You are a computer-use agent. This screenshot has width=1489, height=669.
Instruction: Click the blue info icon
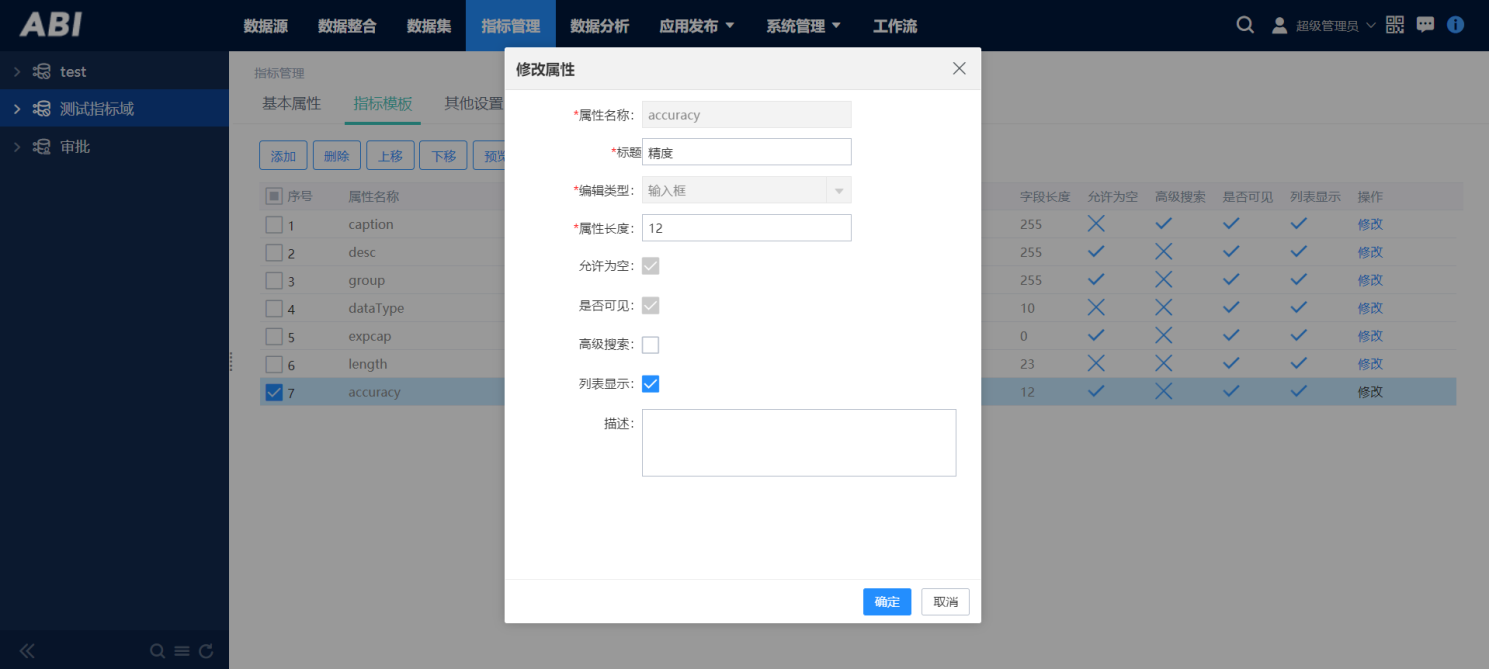click(1455, 25)
